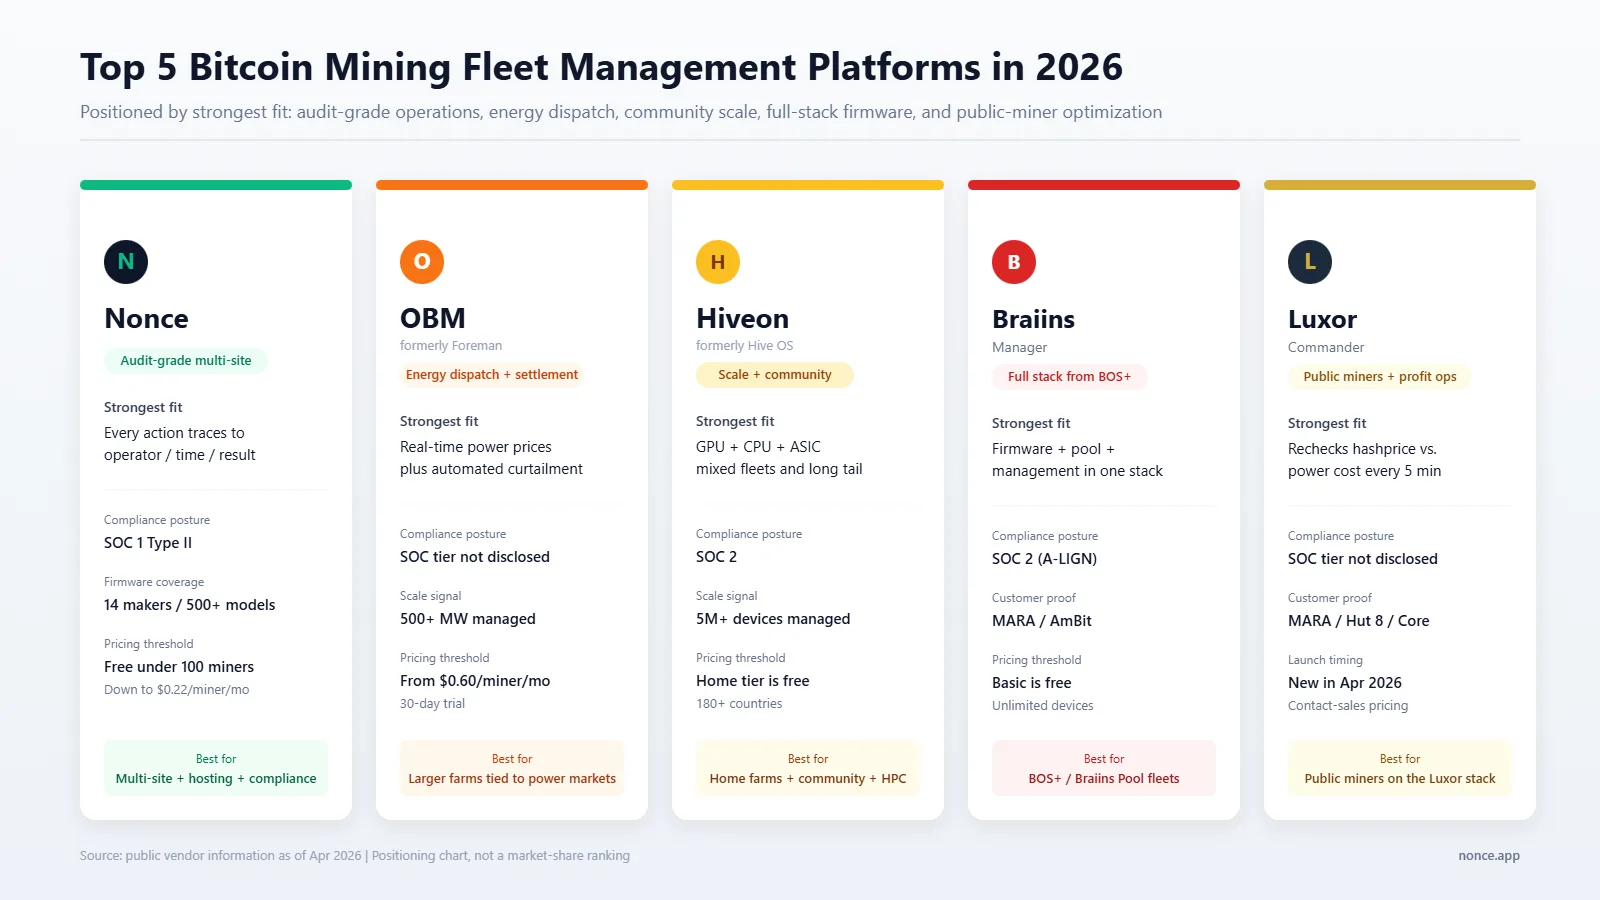This screenshot has height=900, width=1600.
Task: Click 'Unlimited devices' text
Action: pyautogui.click(x=1043, y=706)
